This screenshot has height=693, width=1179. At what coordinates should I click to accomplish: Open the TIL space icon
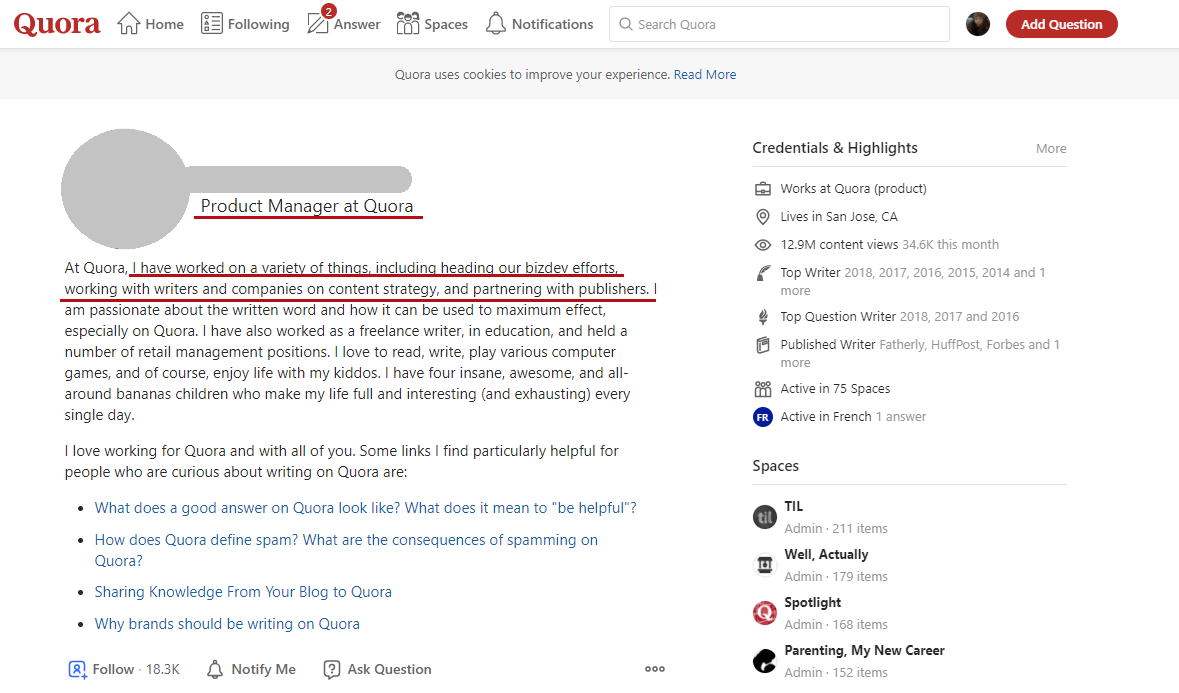[765, 517]
